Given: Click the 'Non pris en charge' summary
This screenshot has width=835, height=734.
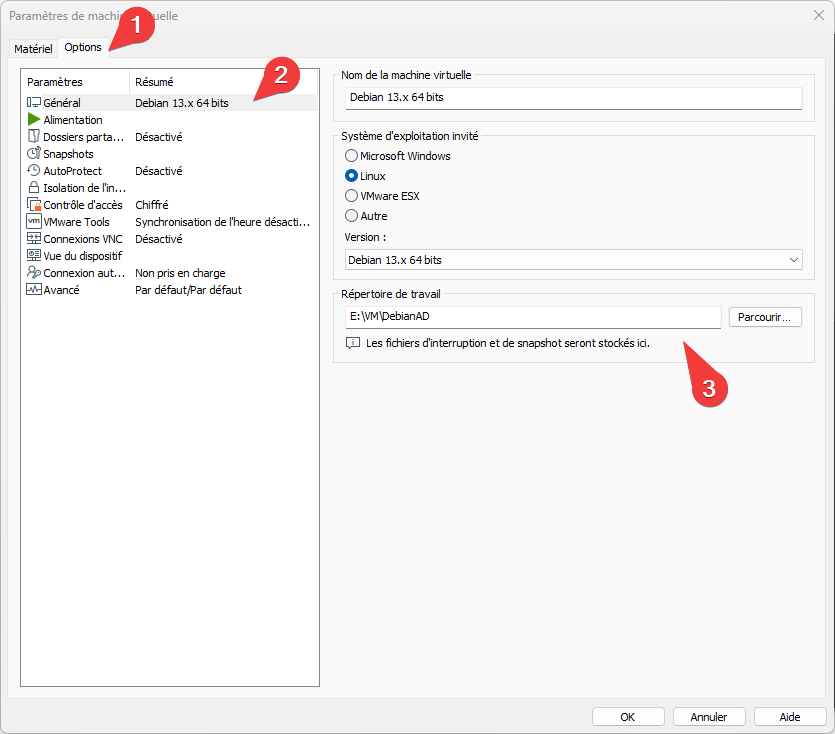Looking at the screenshot, I should pos(180,273).
